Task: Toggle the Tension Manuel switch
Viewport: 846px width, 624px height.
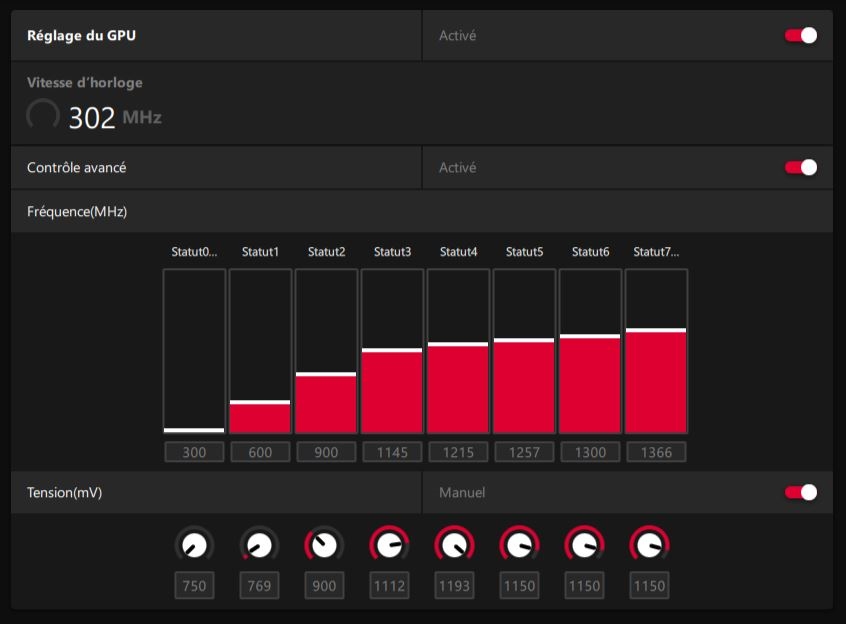Action: tap(800, 492)
